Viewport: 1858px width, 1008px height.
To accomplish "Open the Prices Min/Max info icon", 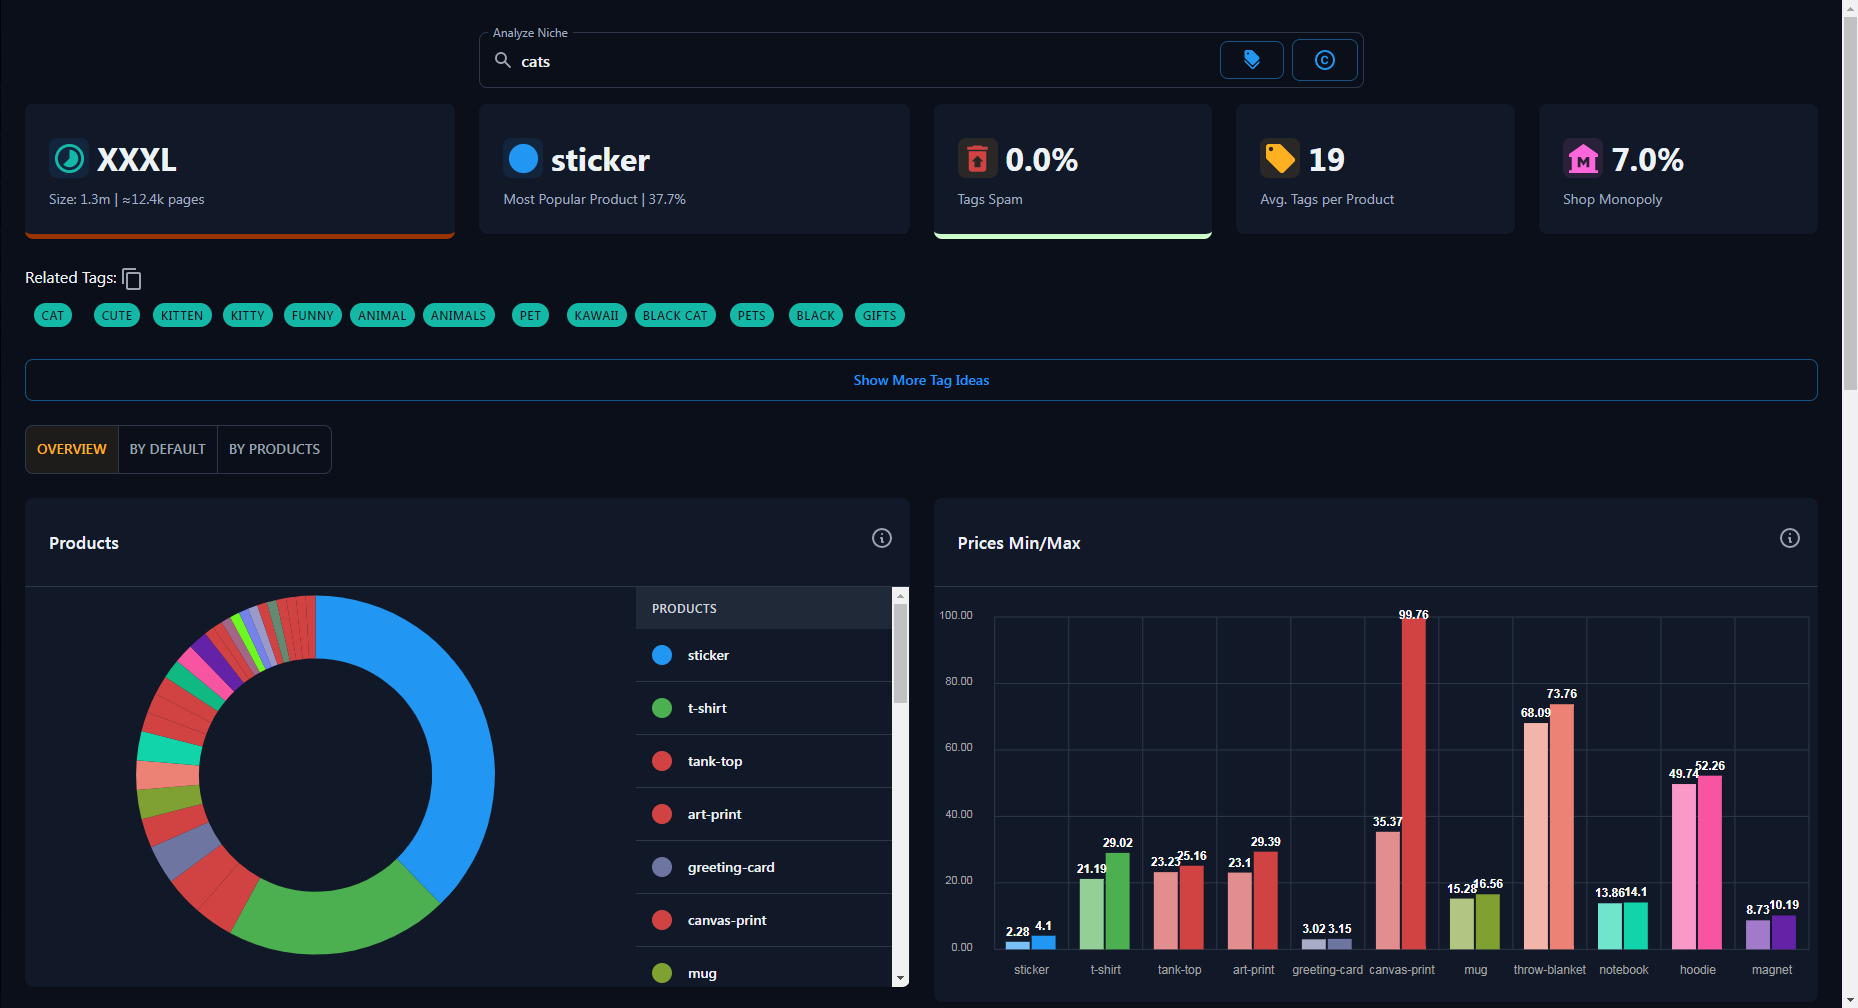I will tap(1790, 538).
